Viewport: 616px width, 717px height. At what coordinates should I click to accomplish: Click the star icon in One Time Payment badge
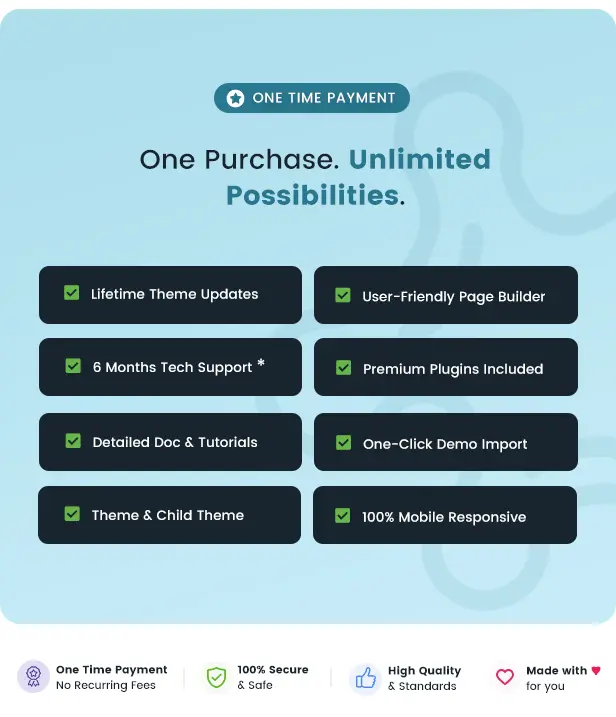tap(236, 98)
